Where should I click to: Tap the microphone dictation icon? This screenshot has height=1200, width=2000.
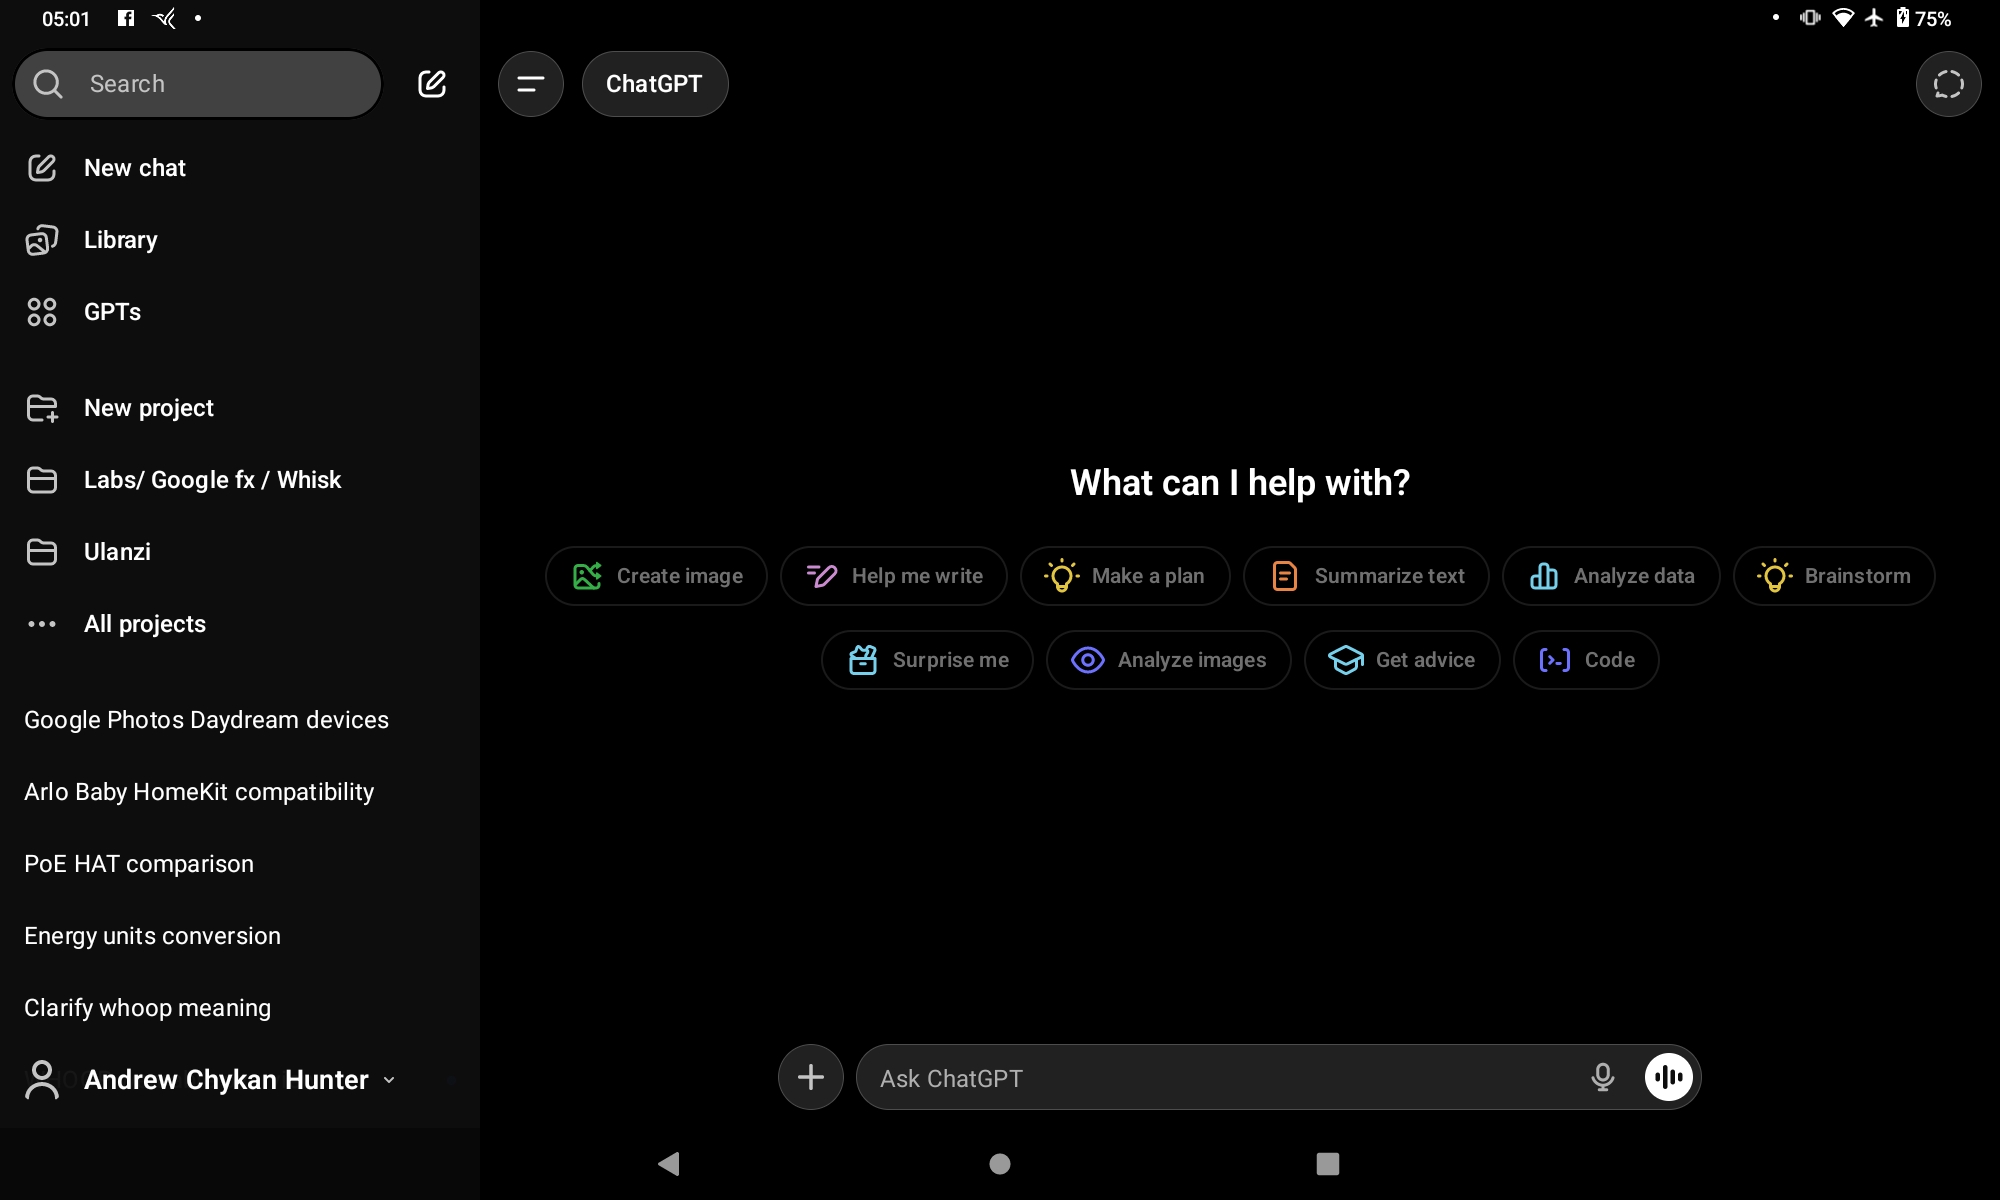[1602, 1077]
